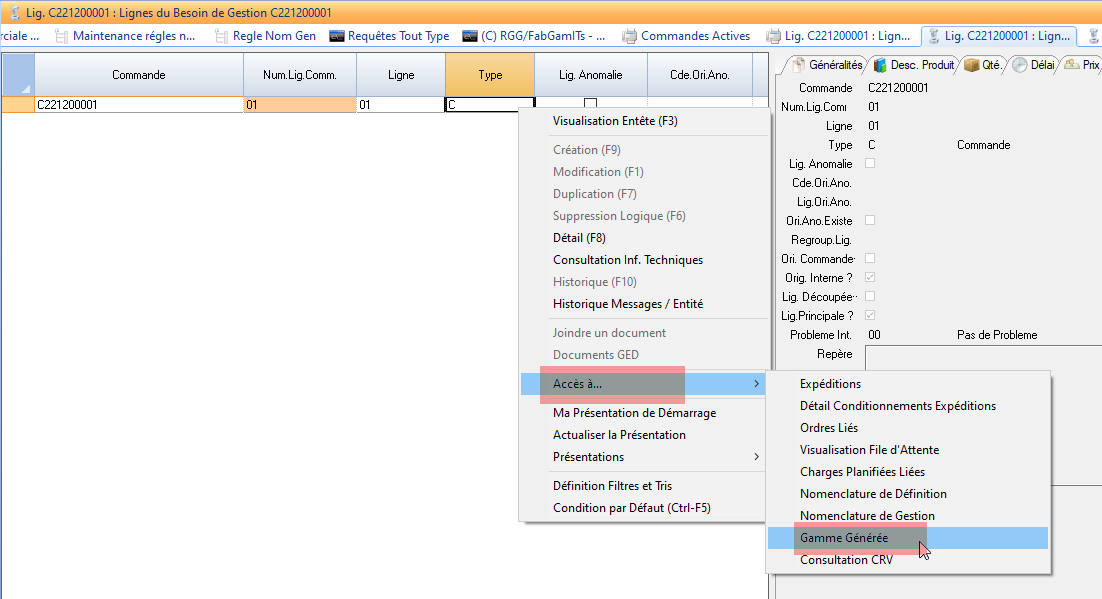The image size is (1102, 599).
Task: Select Visualisation Entête (F3) menu entry
Action: point(615,121)
